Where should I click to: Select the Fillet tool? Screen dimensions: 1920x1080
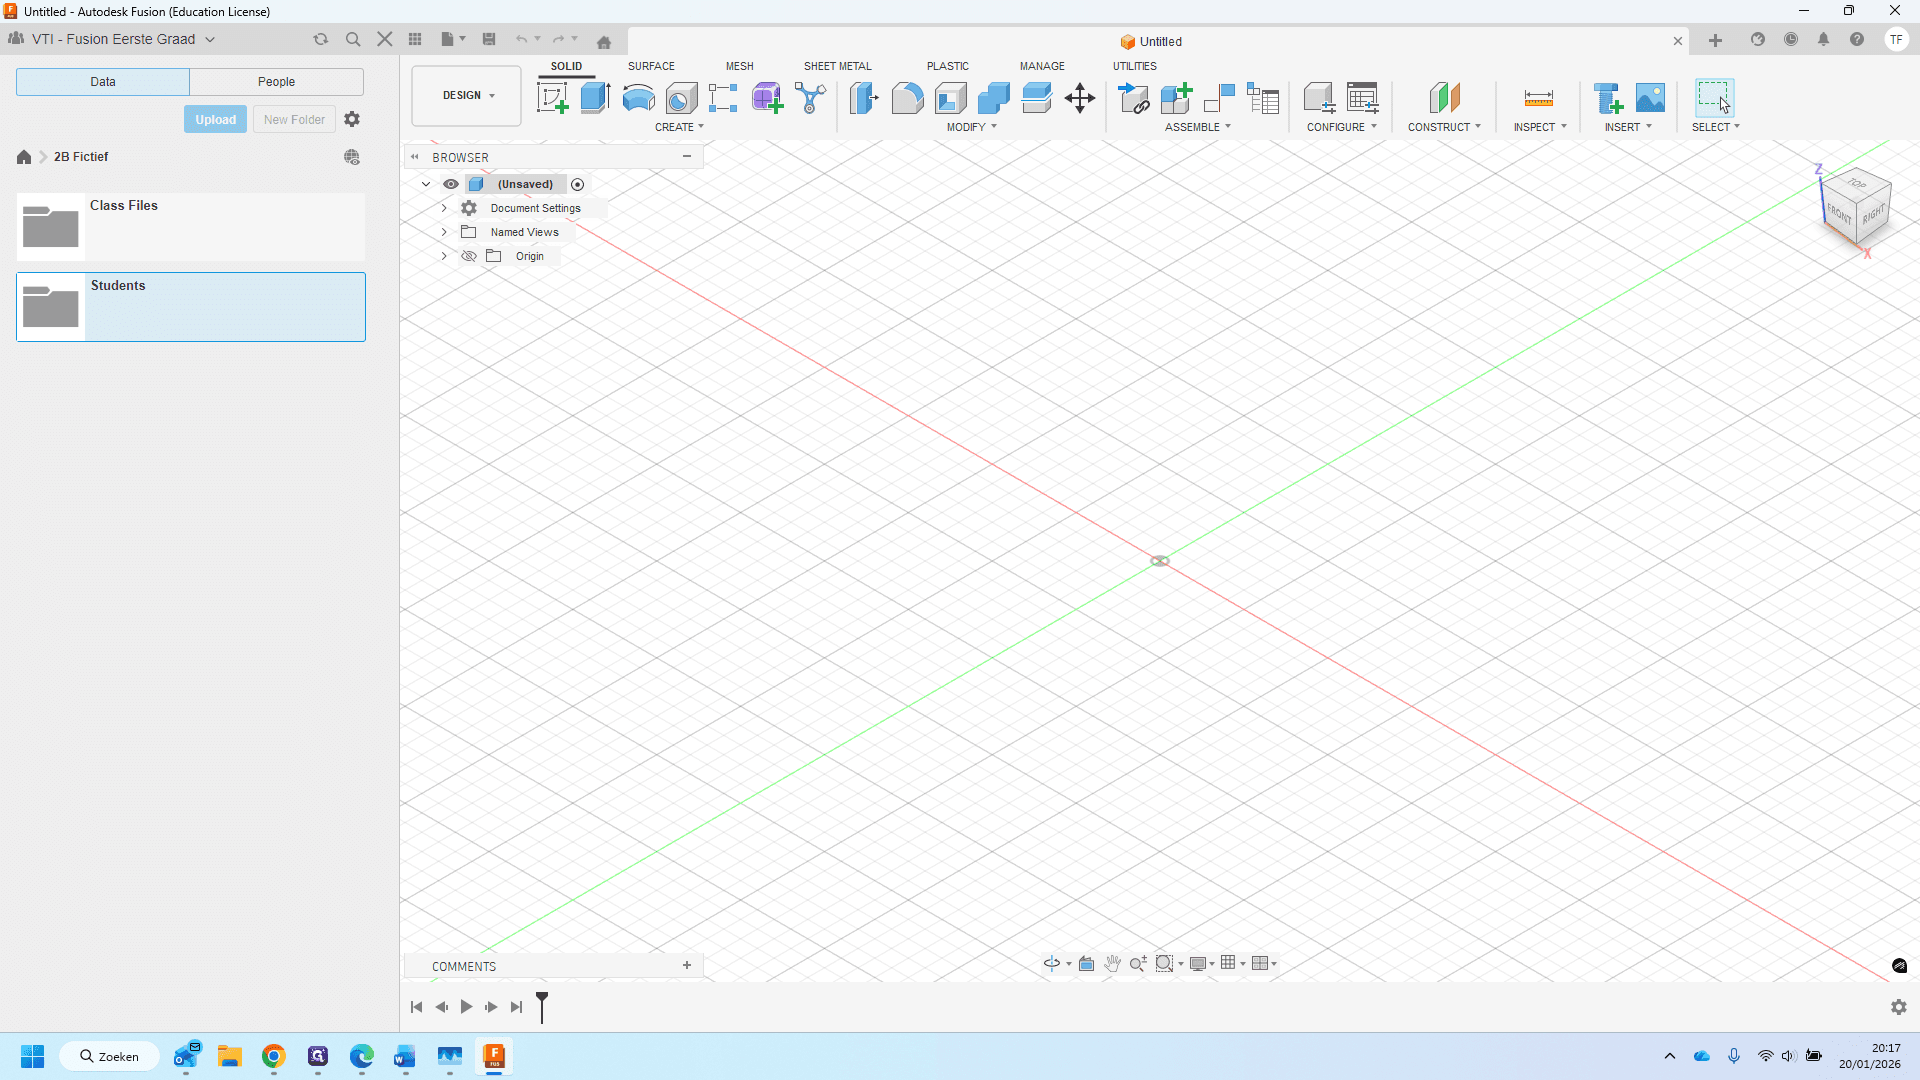coord(907,98)
